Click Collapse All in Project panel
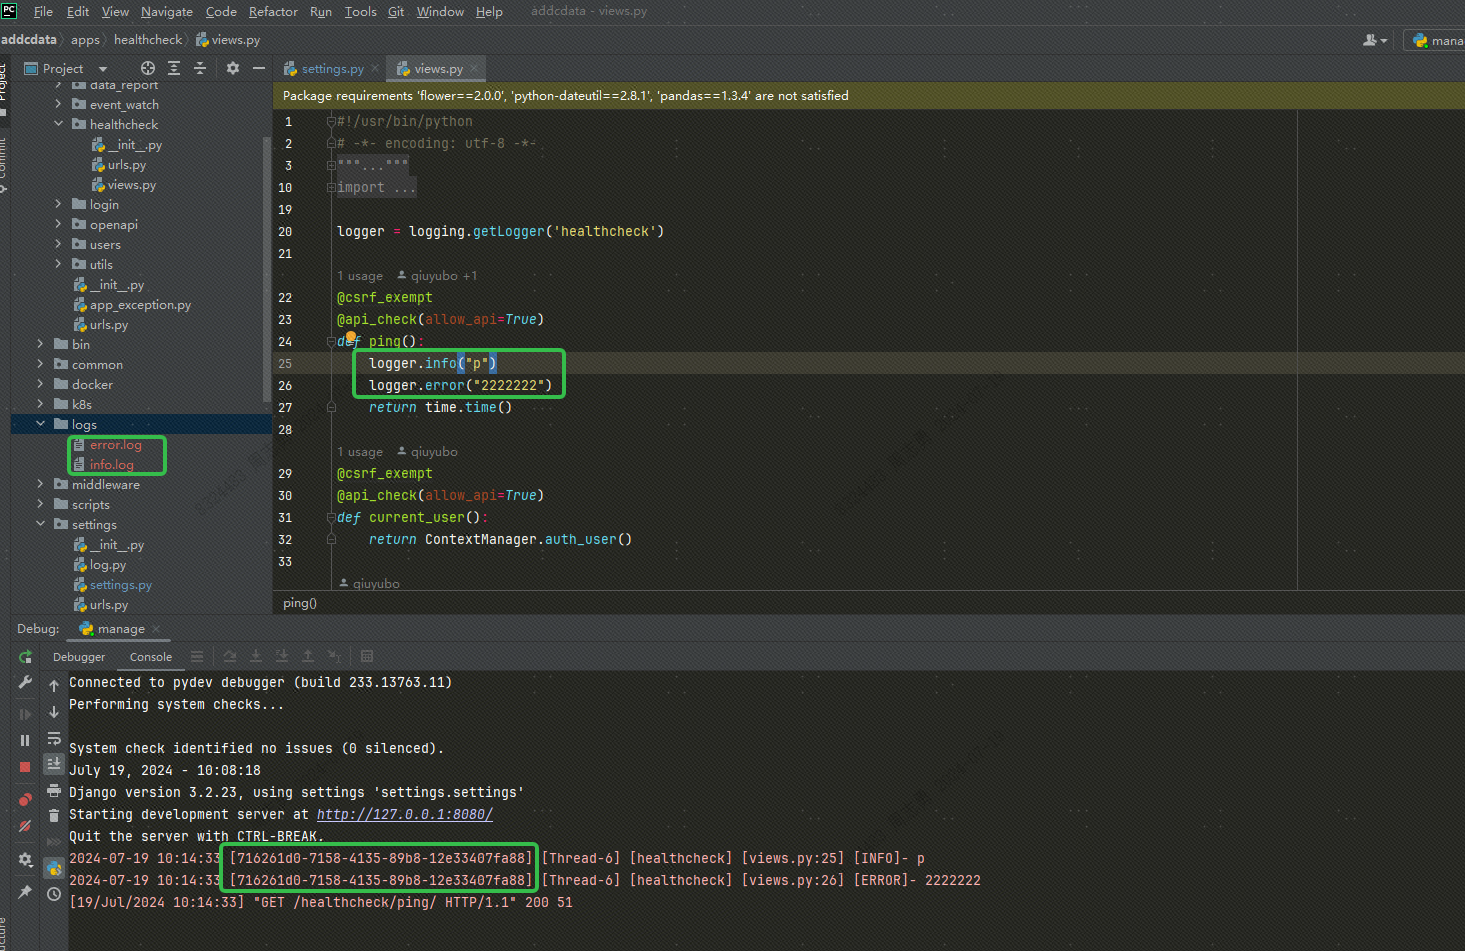The image size is (1465, 951). [200, 68]
